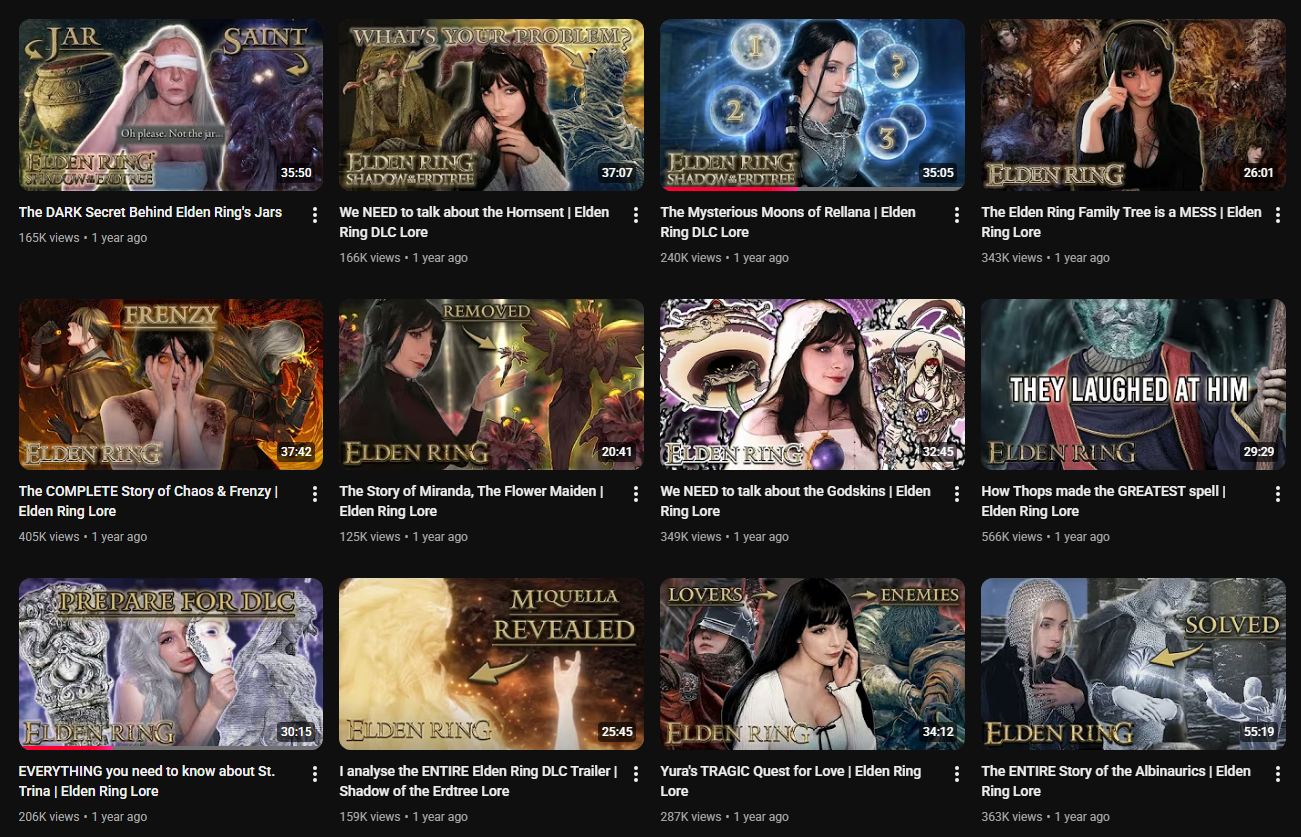This screenshot has height=837, width=1301.
Task: Select the 30:15 duration badge
Action: pyautogui.click(x=296, y=732)
